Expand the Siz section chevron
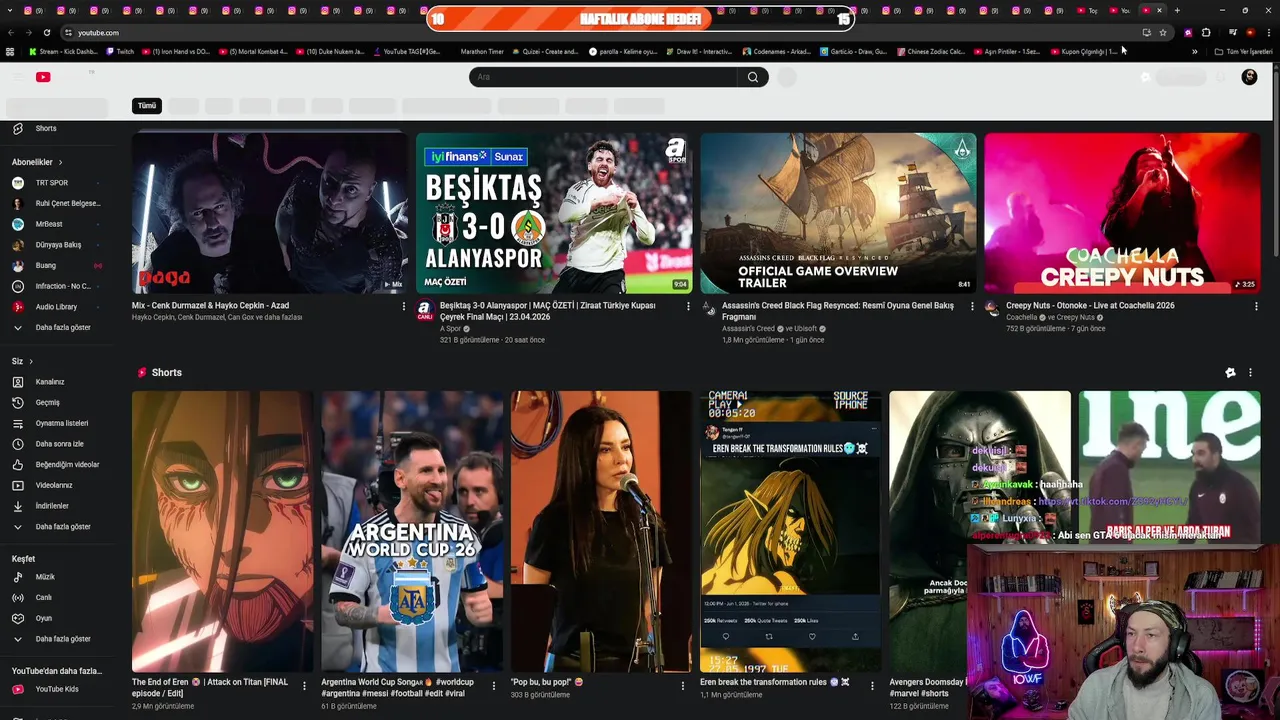1280x720 pixels. click(30, 361)
